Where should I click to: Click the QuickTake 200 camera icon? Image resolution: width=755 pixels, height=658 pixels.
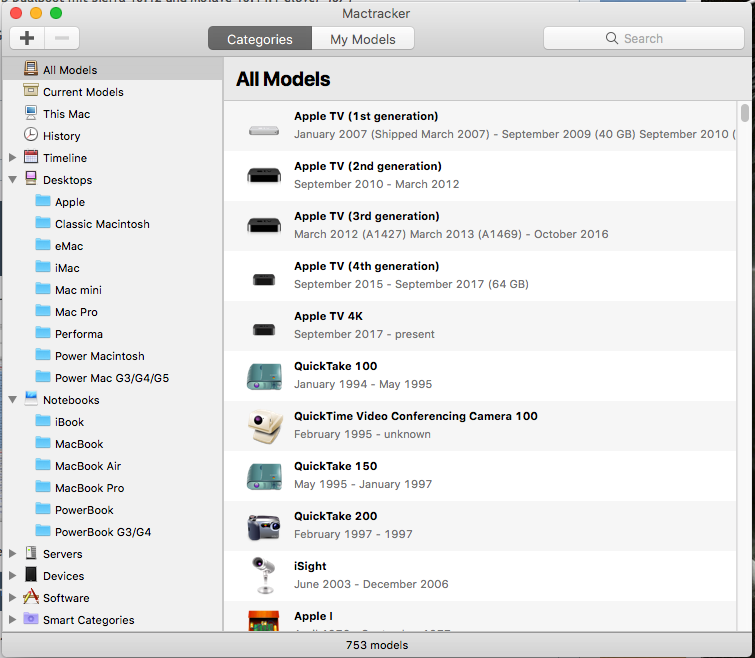[264, 527]
